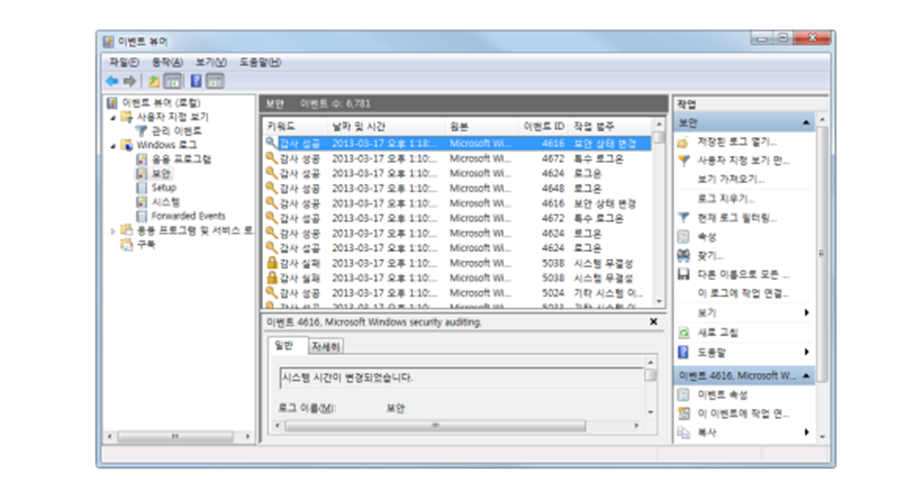Select the 보안 log icon in the tree
The image size is (924, 503).
[141, 174]
